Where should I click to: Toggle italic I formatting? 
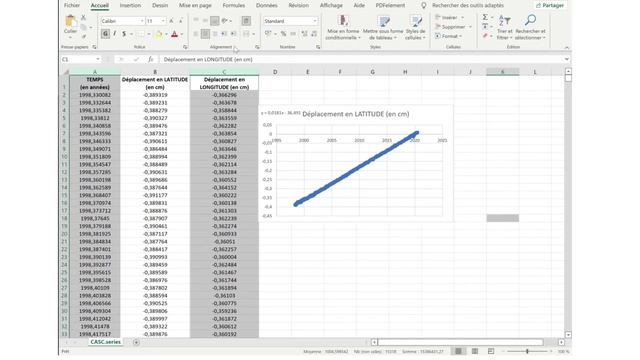115,34
